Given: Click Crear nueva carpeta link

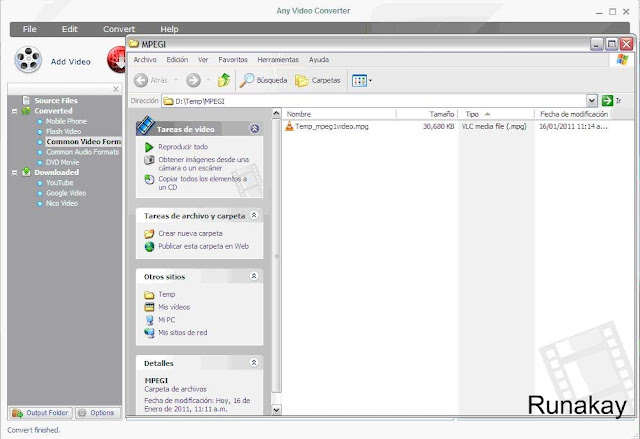Looking at the screenshot, I should 190,233.
